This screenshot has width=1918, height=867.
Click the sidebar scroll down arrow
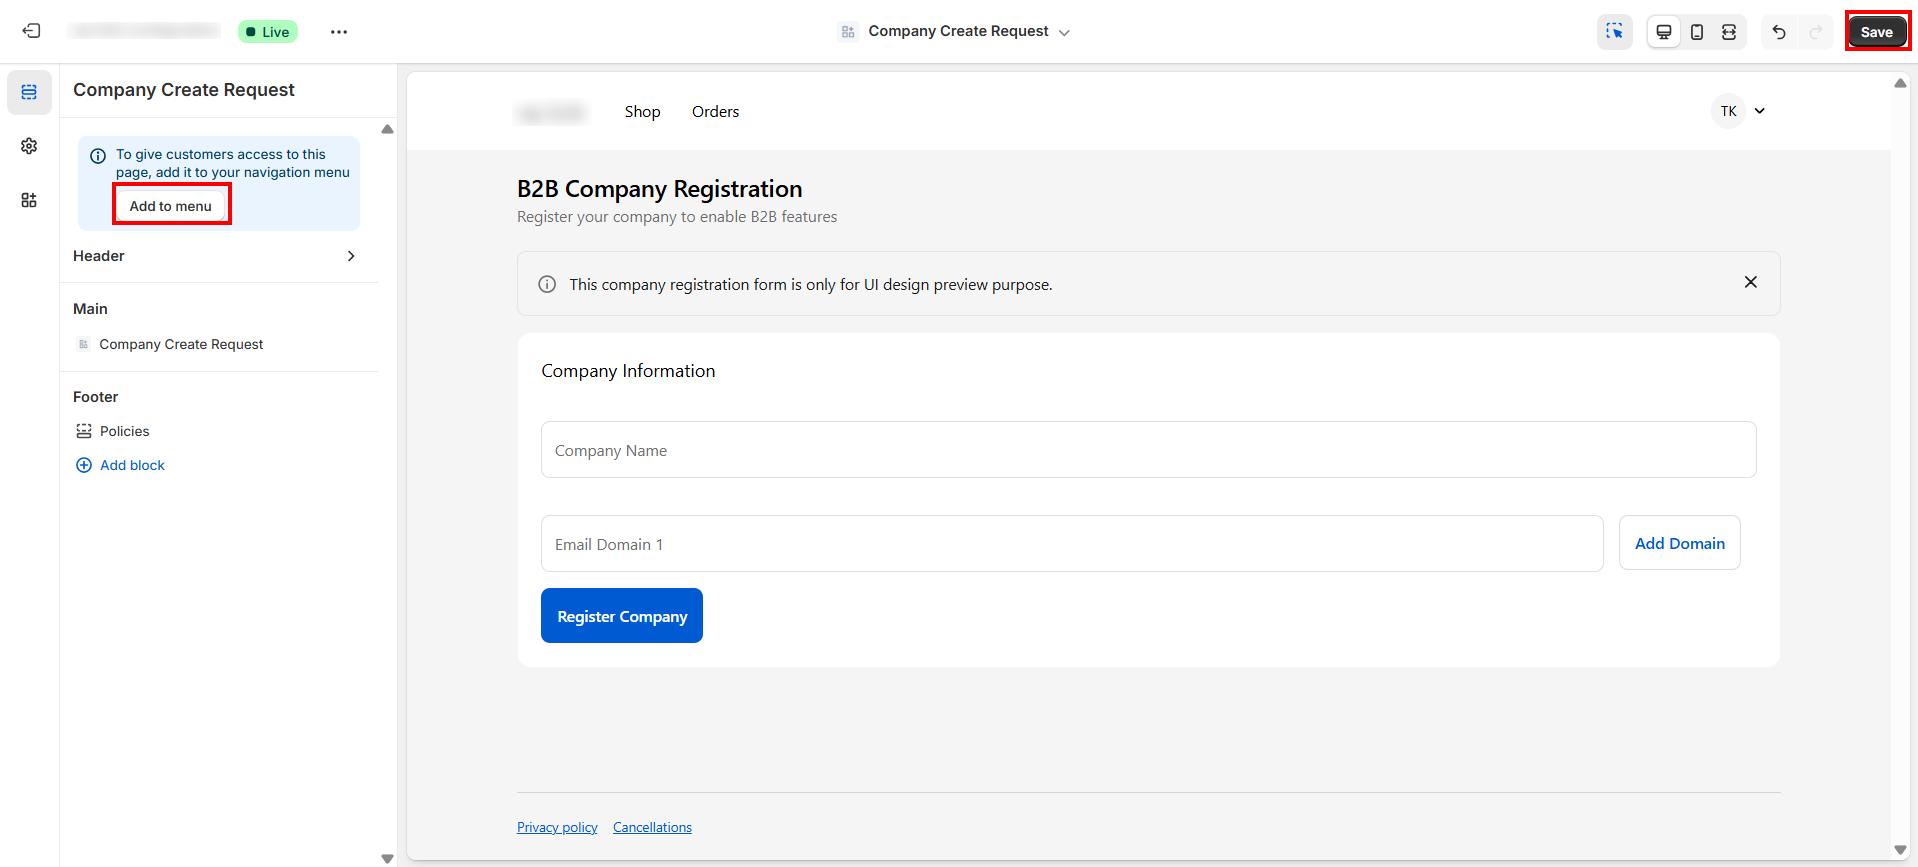pyautogui.click(x=387, y=858)
